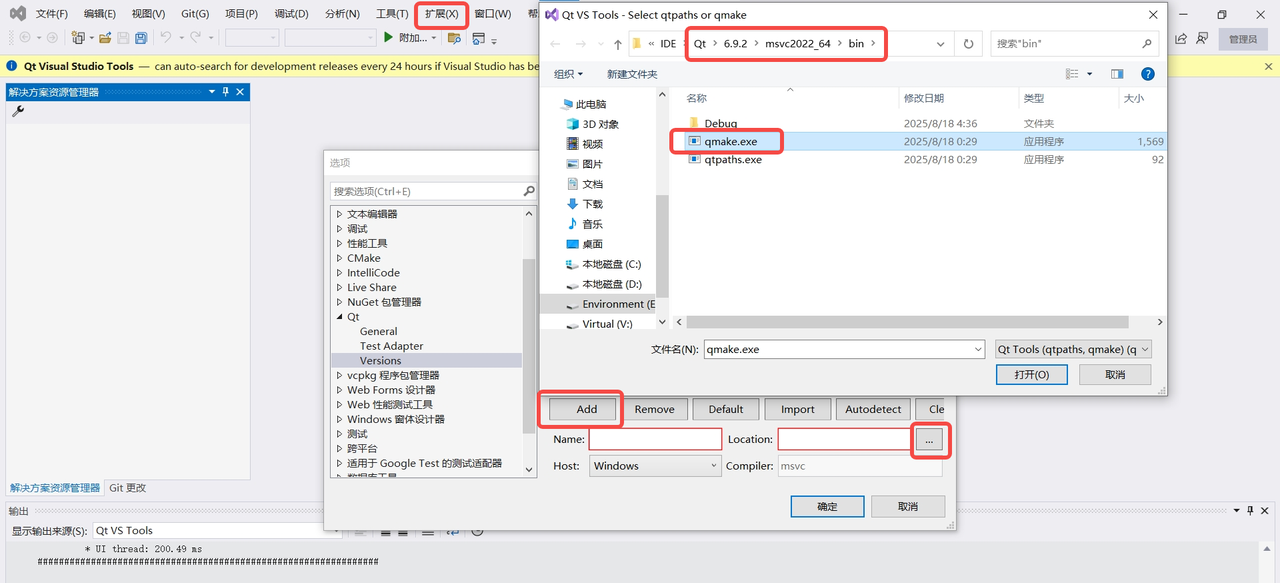
Task: Click the open file folder toolbar icon
Action: (105, 38)
